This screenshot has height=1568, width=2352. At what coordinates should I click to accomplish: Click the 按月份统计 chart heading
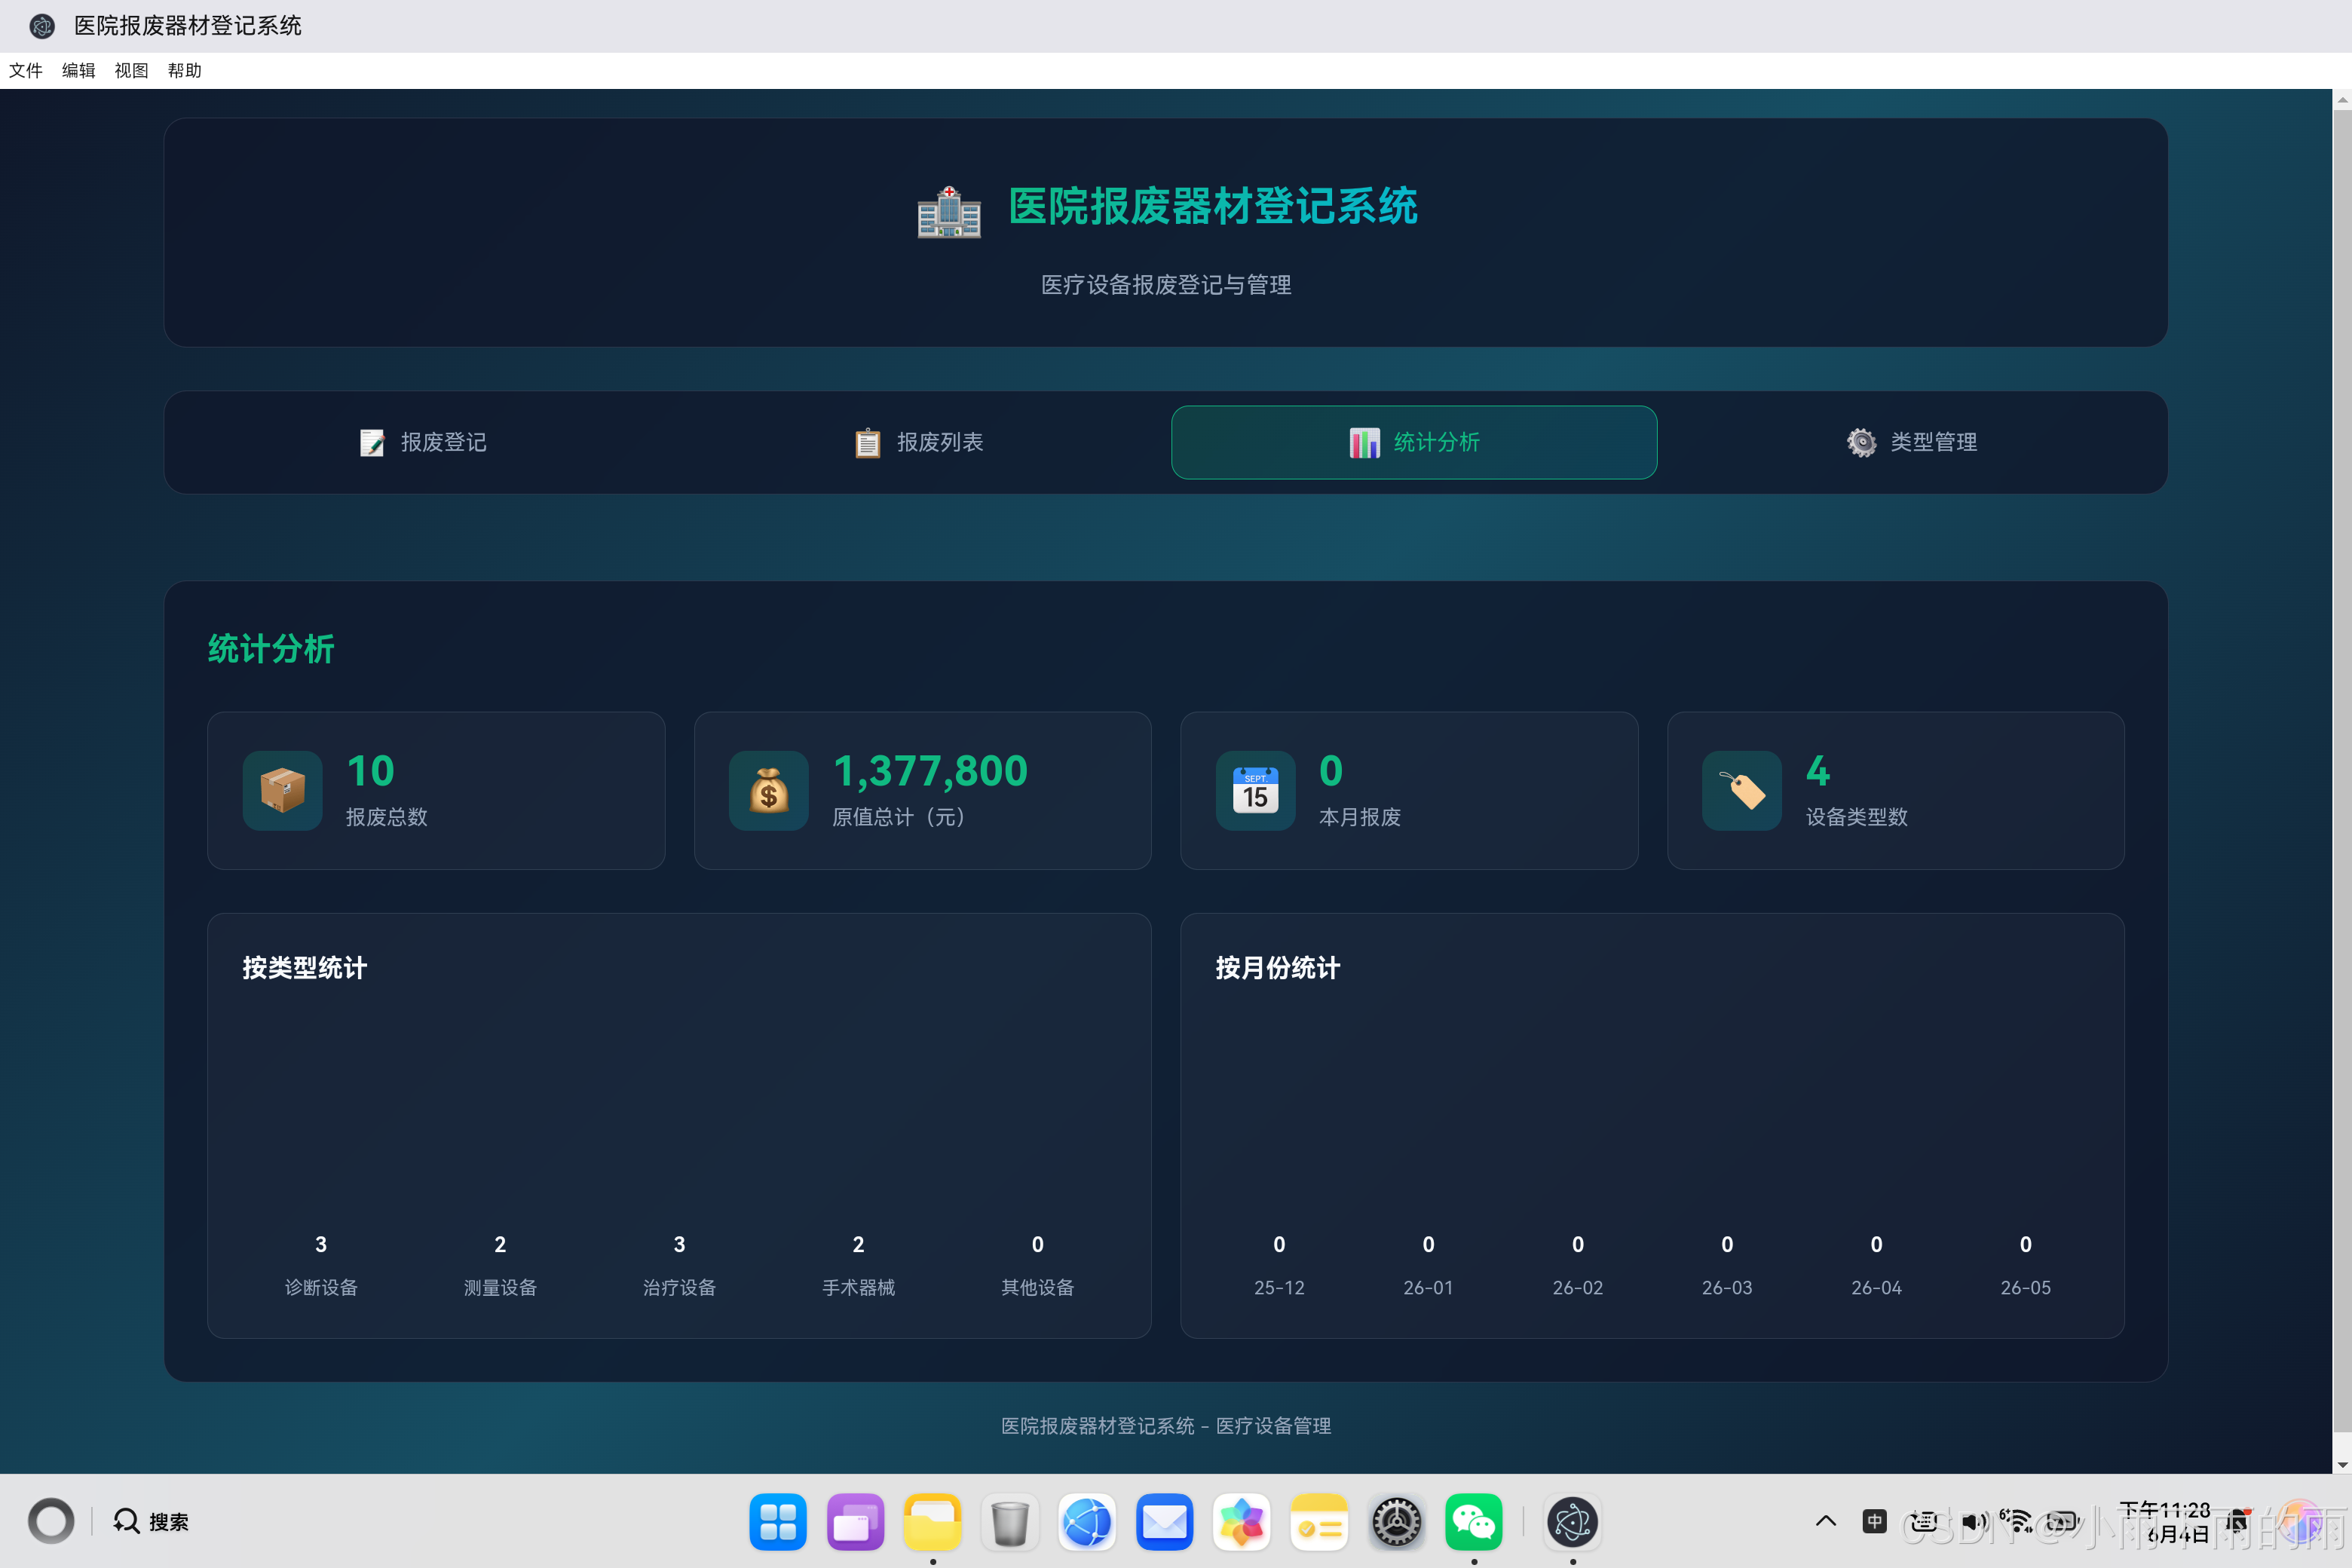pyautogui.click(x=1277, y=968)
